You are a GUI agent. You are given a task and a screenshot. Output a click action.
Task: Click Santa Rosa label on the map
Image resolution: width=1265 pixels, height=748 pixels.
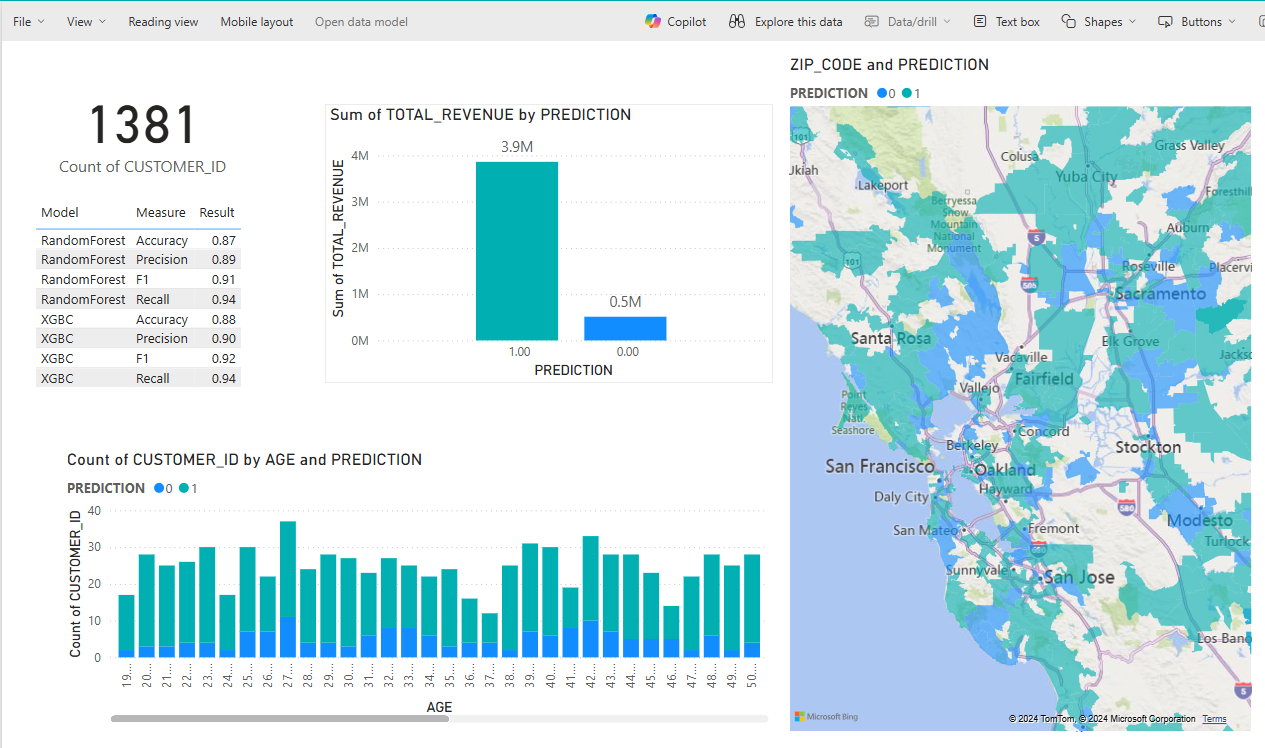point(890,338)
